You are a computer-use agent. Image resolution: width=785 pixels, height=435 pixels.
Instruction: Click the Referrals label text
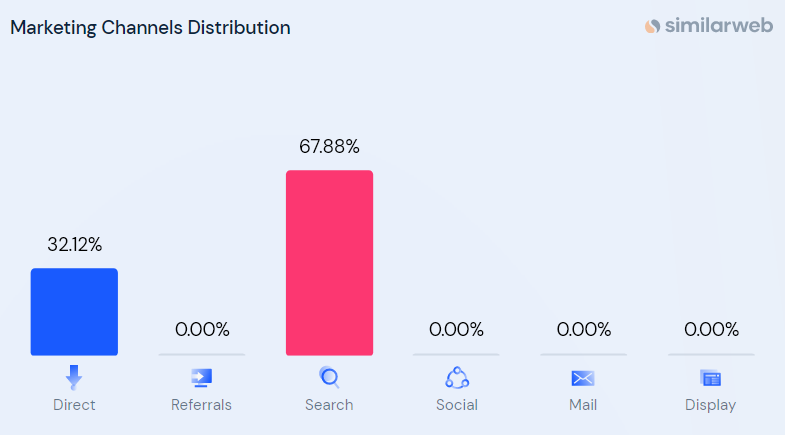[x=201, y=404]
